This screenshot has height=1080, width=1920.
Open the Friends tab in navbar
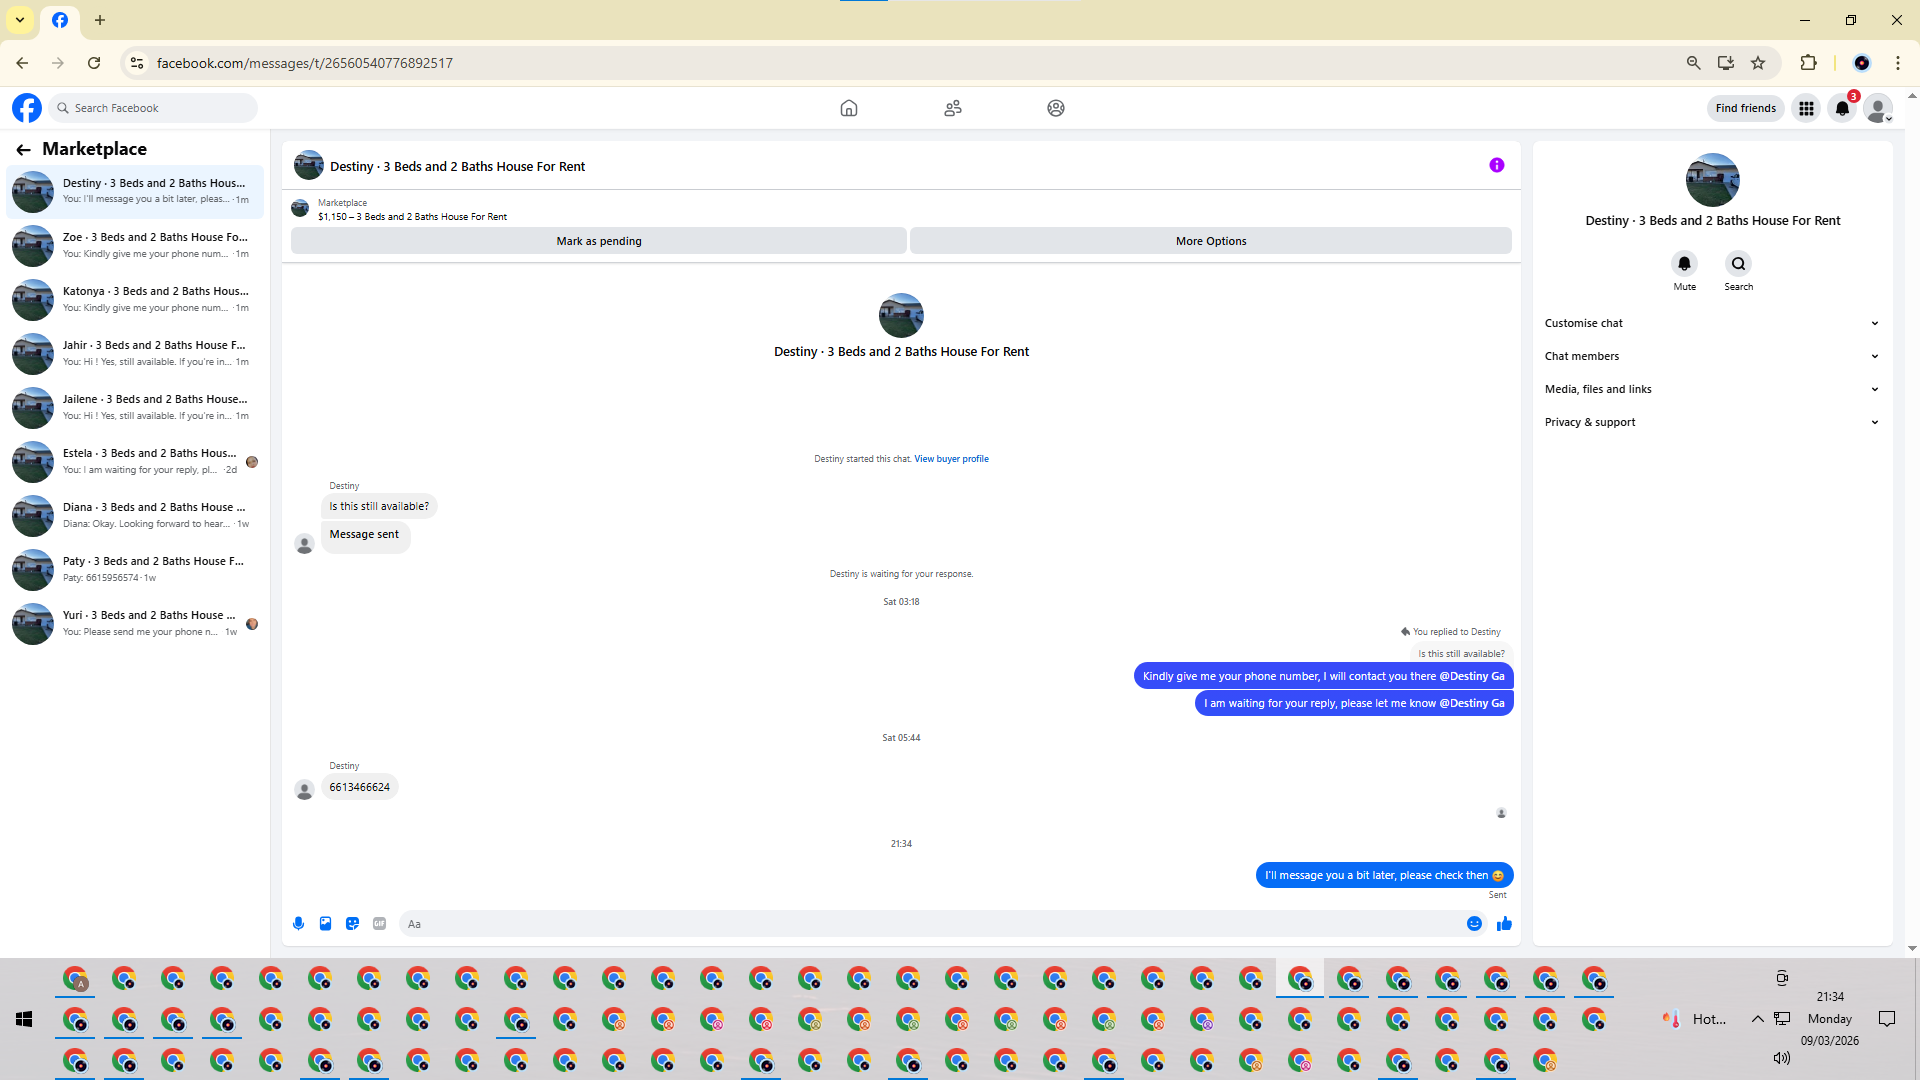[x=952, y=108]
